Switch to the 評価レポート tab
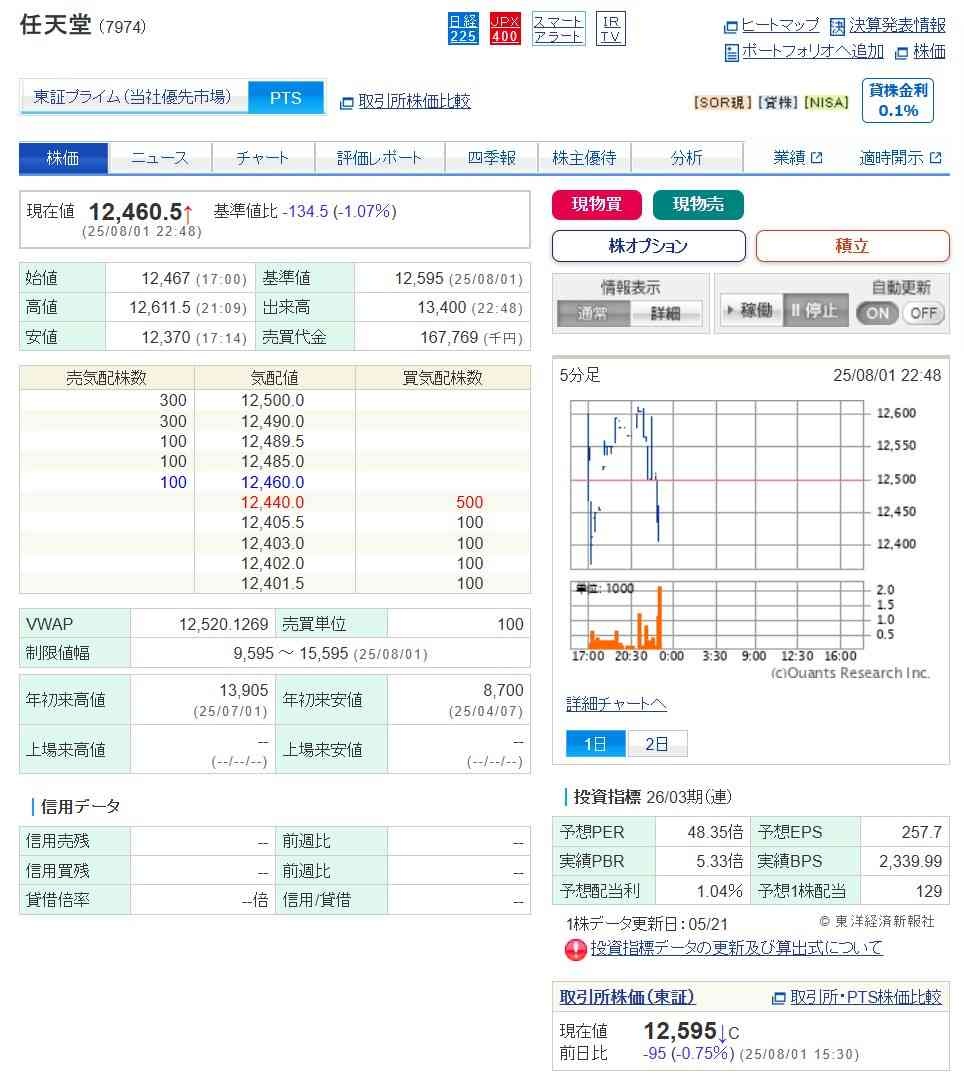Screen dimensions: 964x1086 380,158
